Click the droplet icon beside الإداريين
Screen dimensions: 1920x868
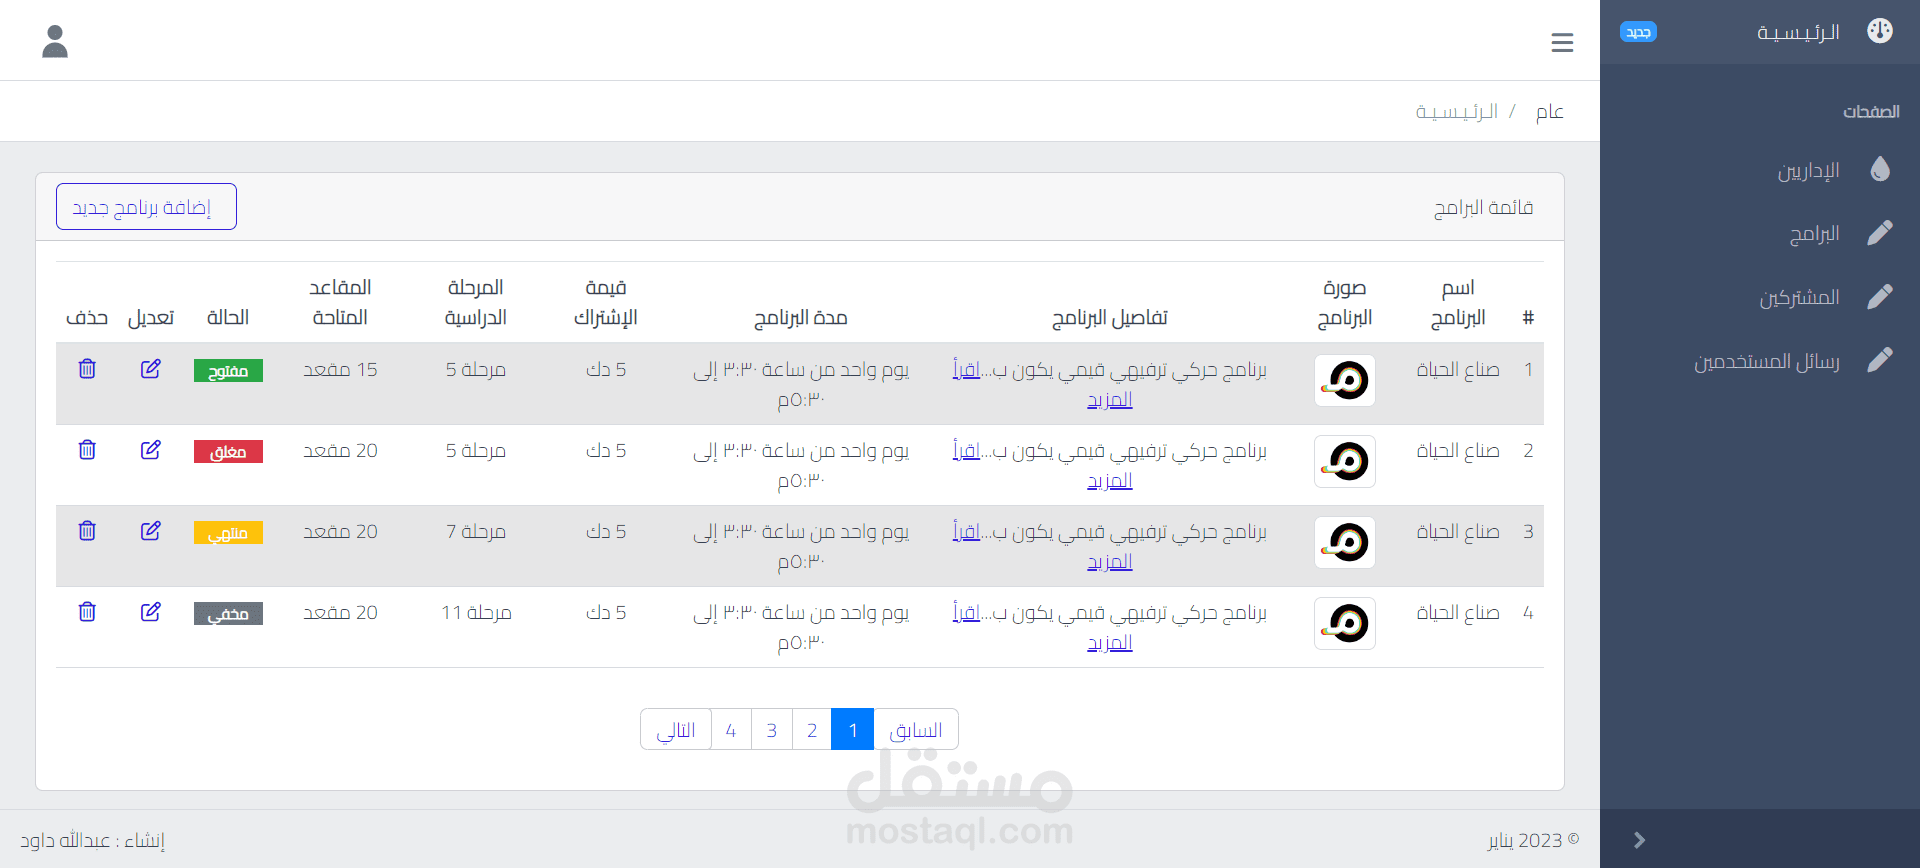[x=1880, y=169]
